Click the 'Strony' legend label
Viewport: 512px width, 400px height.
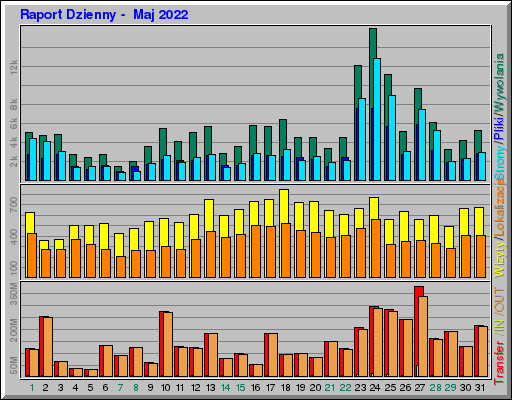(499, 163)
